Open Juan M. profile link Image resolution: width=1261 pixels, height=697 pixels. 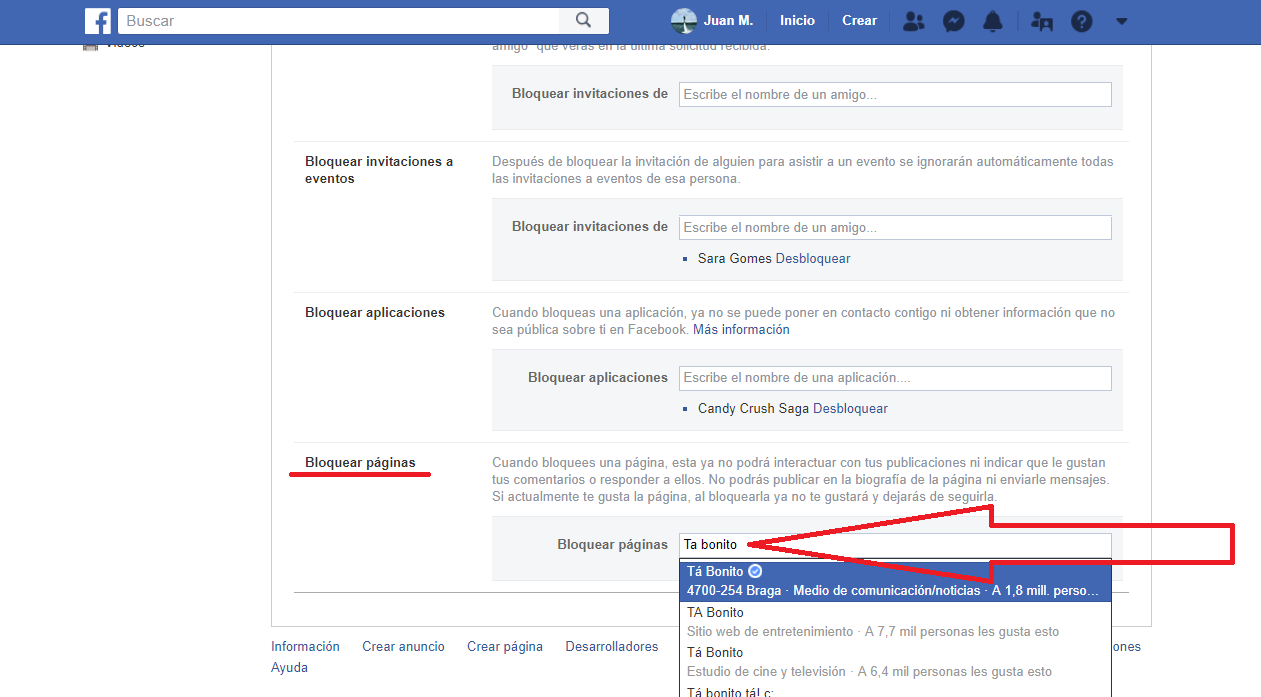coord(728,20)
